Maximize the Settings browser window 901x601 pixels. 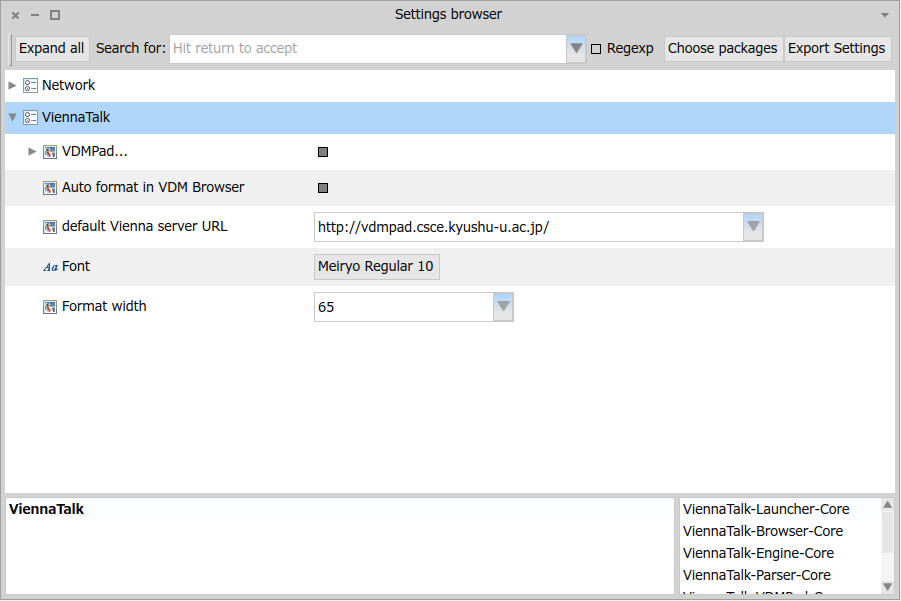[x=55, y=15]
